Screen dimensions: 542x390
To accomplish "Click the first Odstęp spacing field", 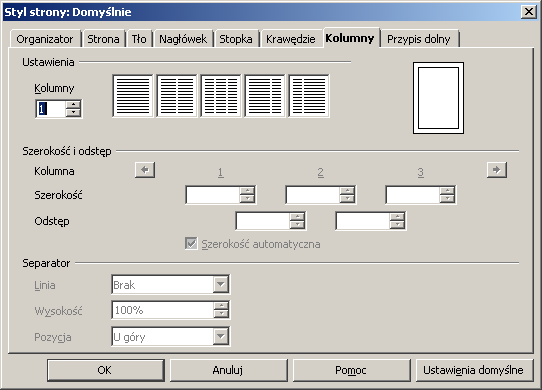I will 263,221.
